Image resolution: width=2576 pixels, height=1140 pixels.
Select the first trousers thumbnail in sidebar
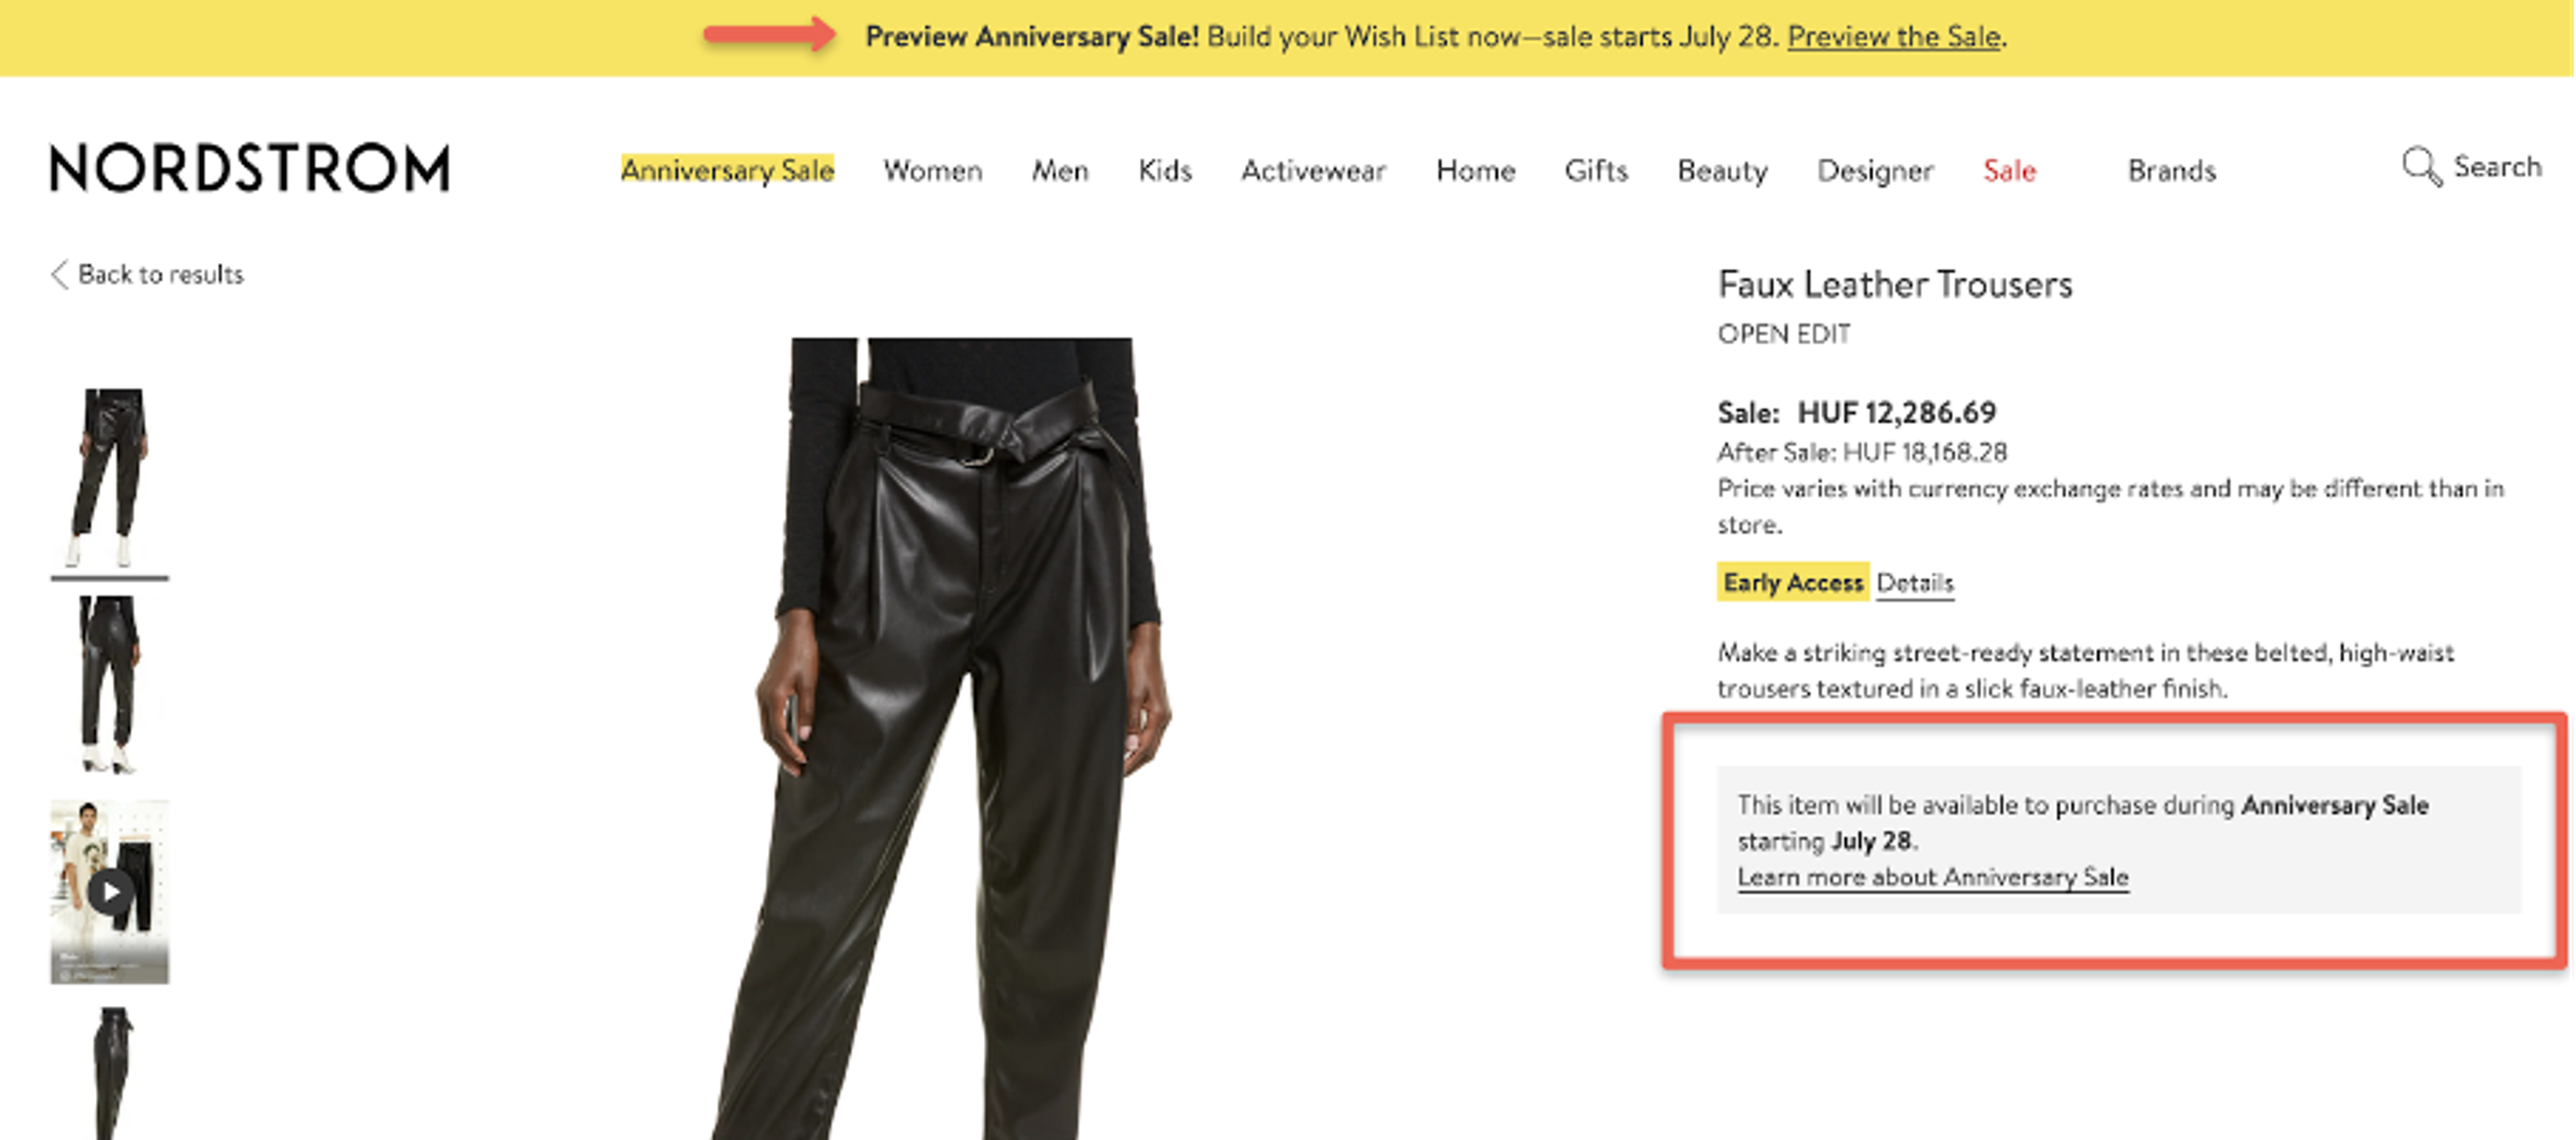tap(110, 475)
